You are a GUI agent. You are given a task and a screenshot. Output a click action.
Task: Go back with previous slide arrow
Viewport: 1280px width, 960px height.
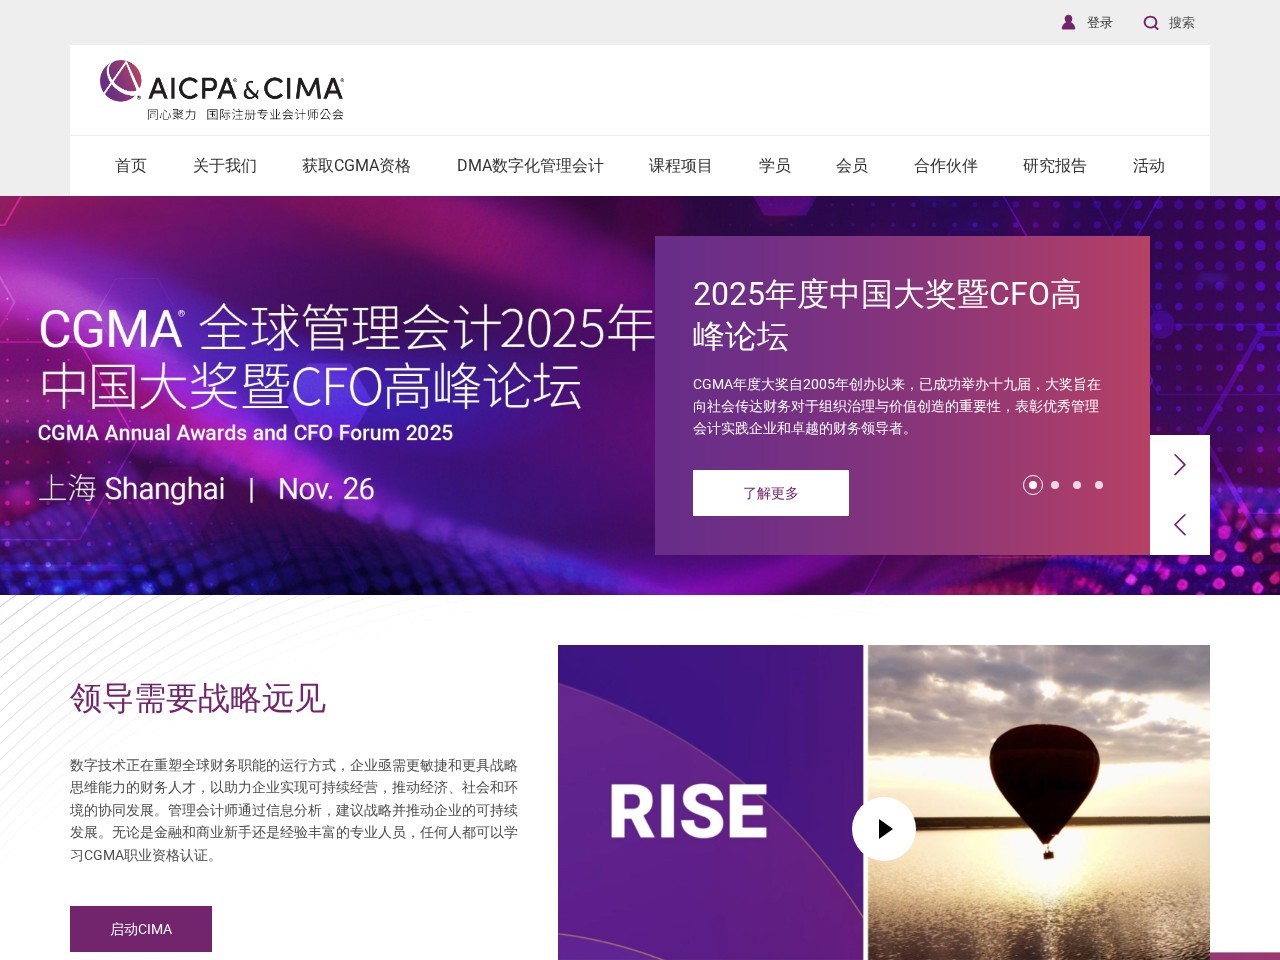(1180, 525)
